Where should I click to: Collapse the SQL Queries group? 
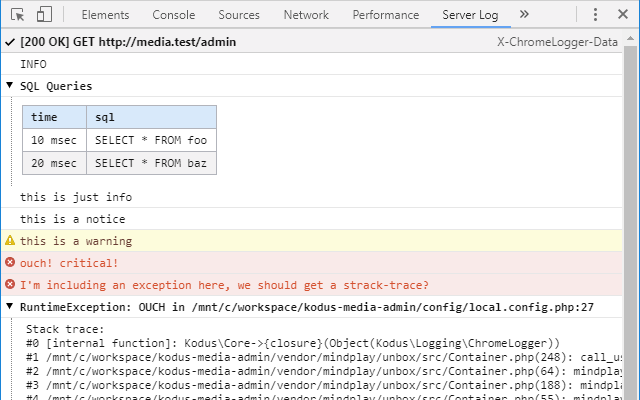(x=10, y=86)
